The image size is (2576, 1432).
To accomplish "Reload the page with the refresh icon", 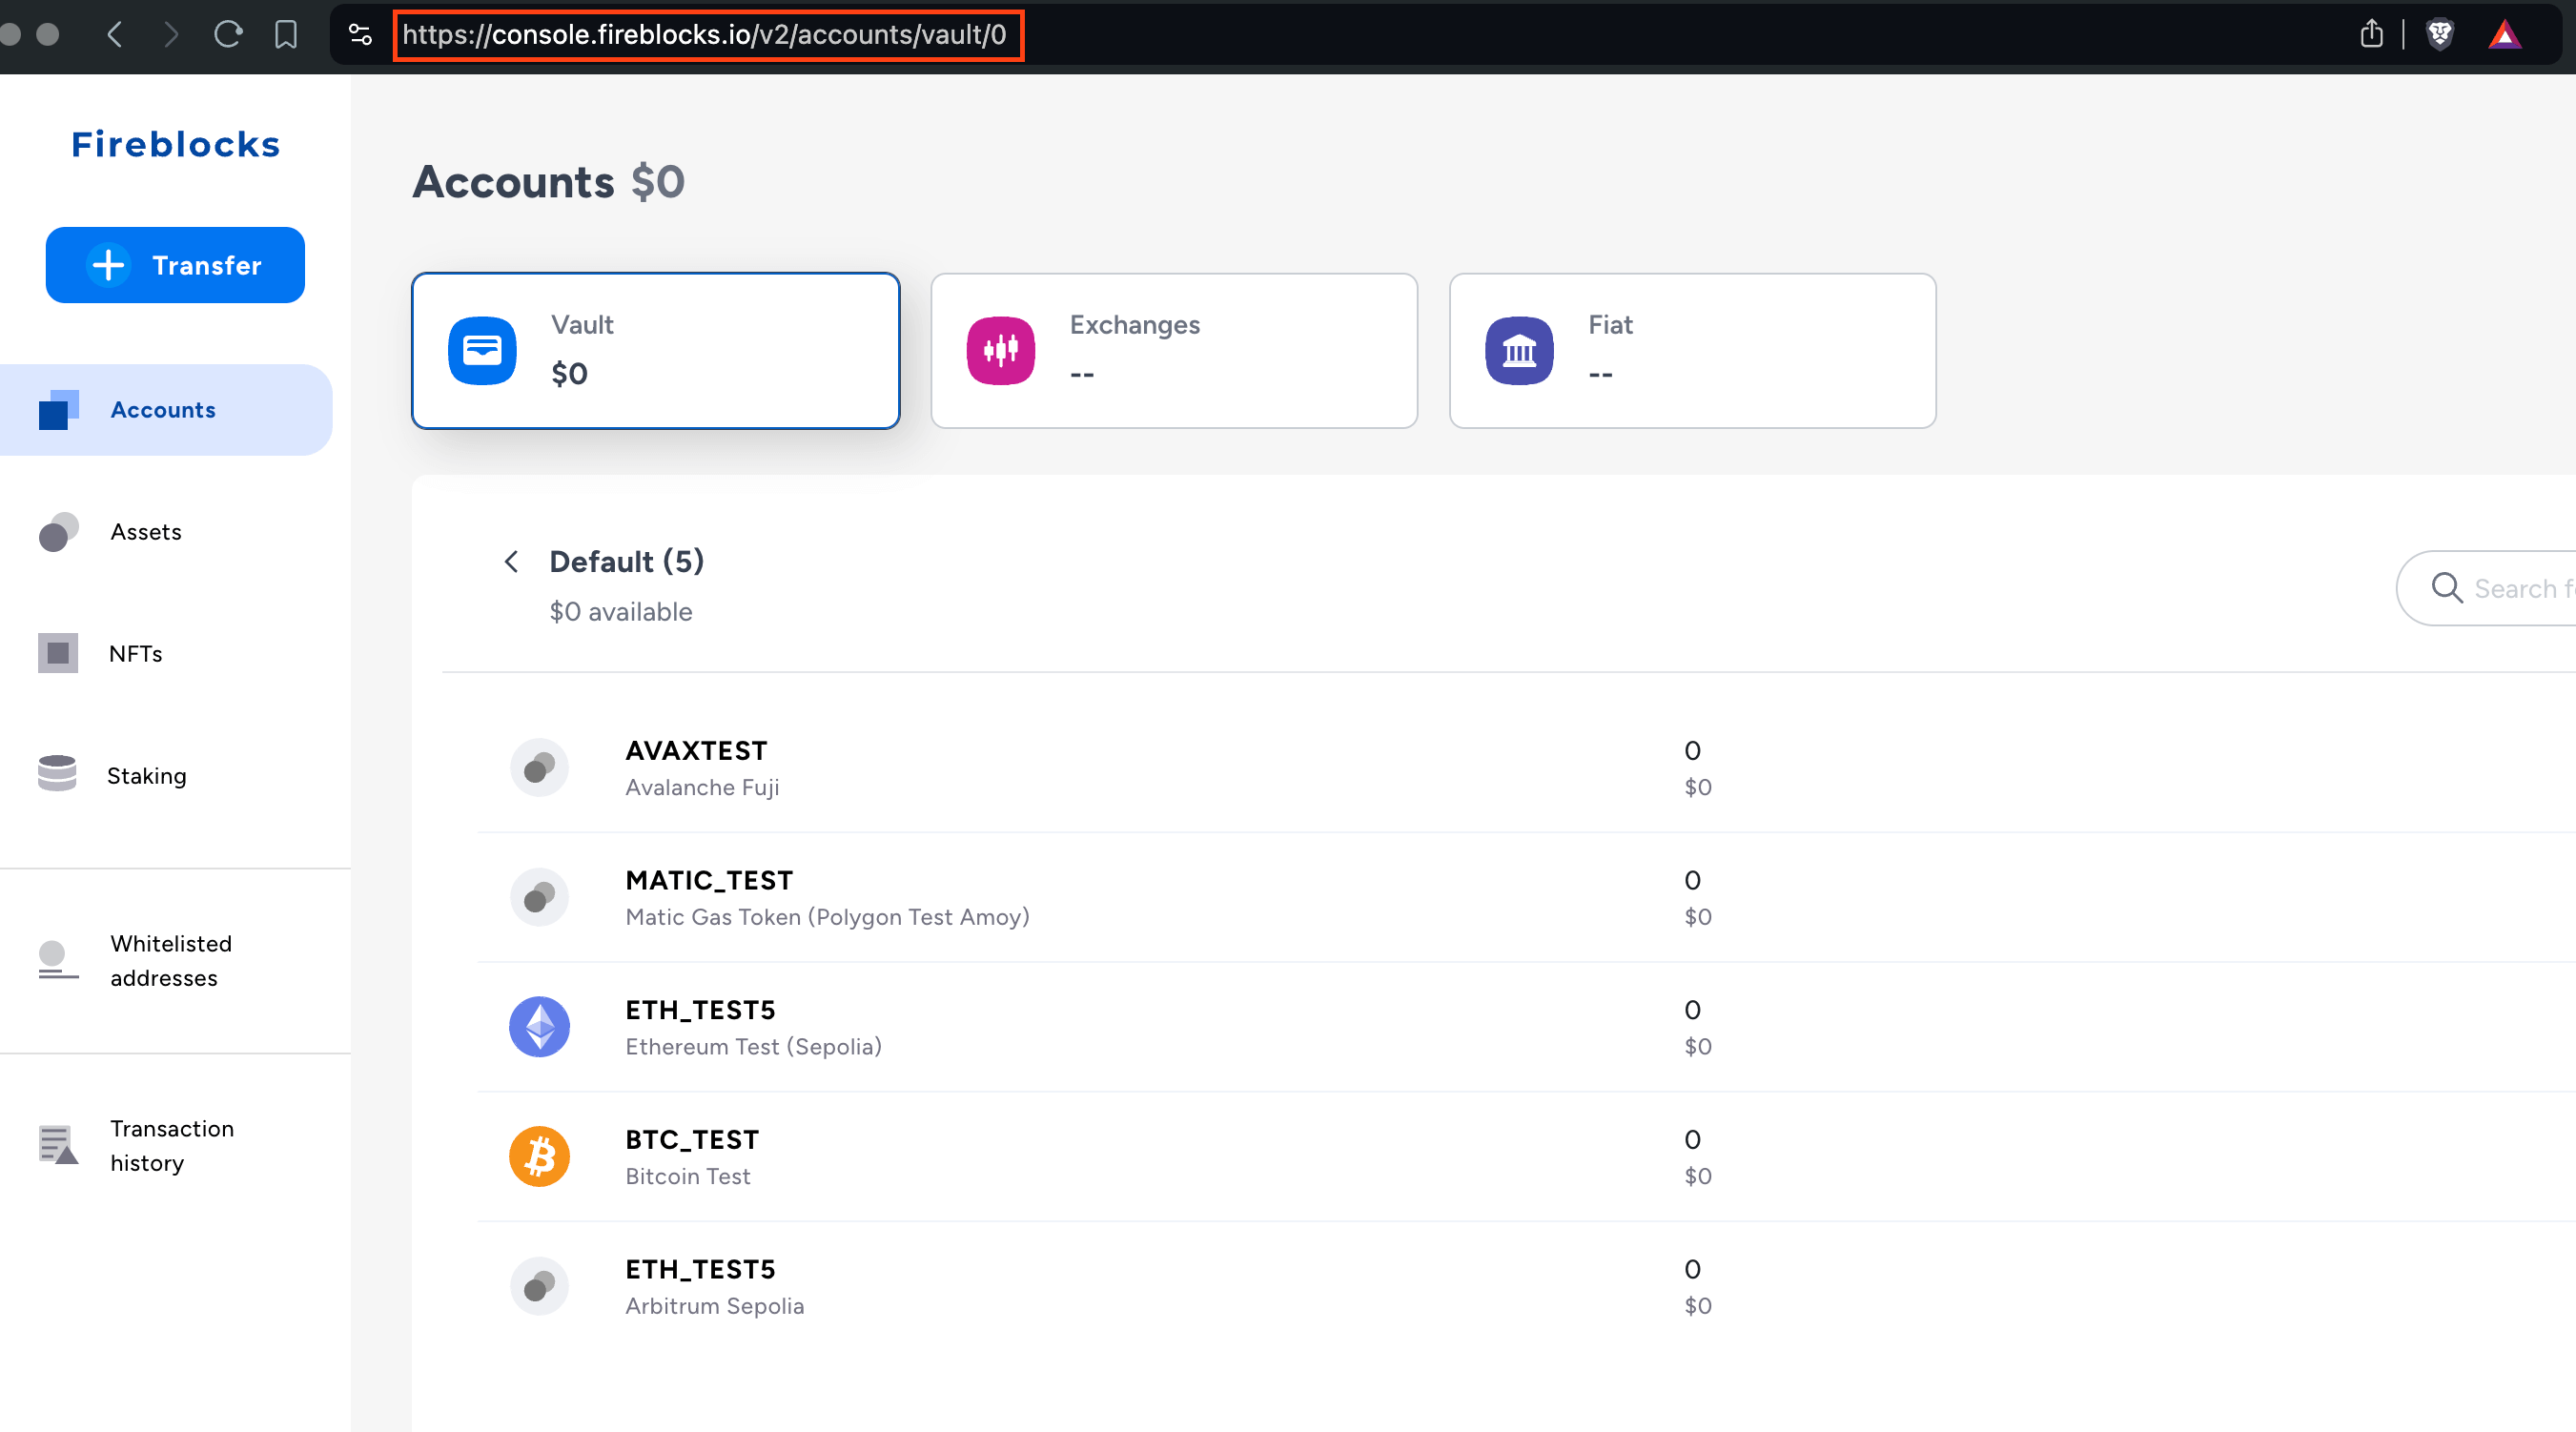I will pyautogui.click(x=228, y=35).
